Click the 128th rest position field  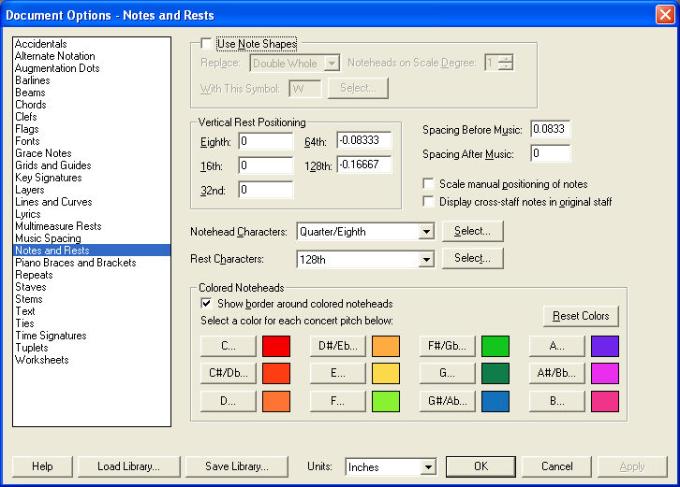coord(364,164)
